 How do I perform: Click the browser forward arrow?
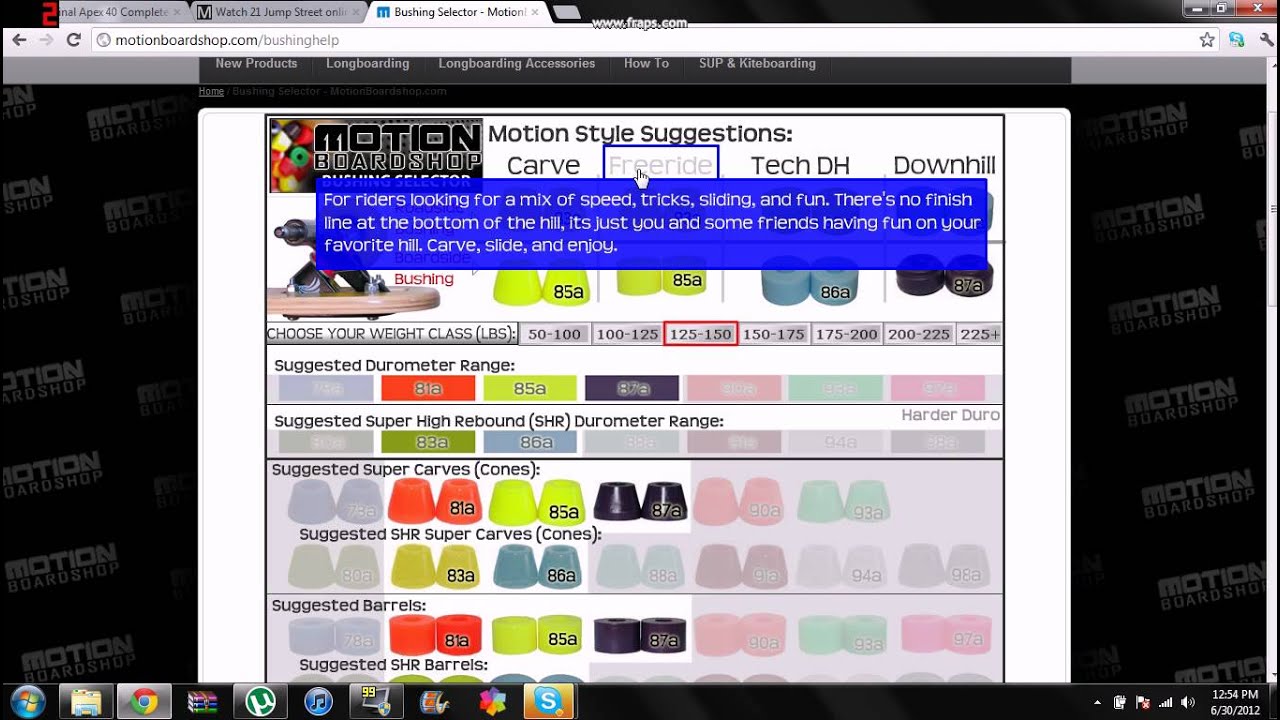(x=46, y=40)
